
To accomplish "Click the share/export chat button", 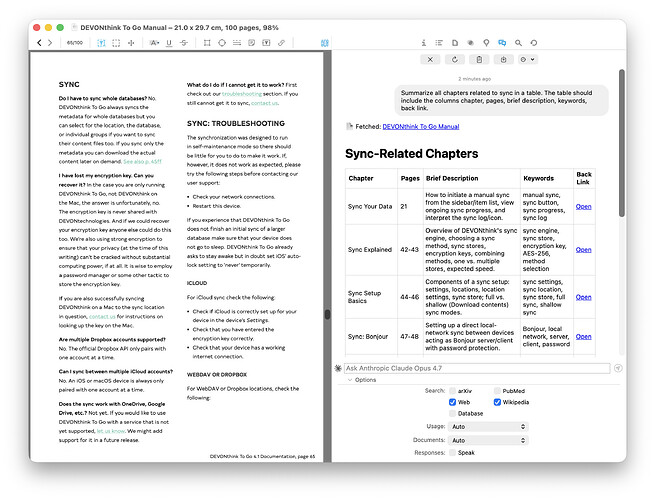I will 503,60.
